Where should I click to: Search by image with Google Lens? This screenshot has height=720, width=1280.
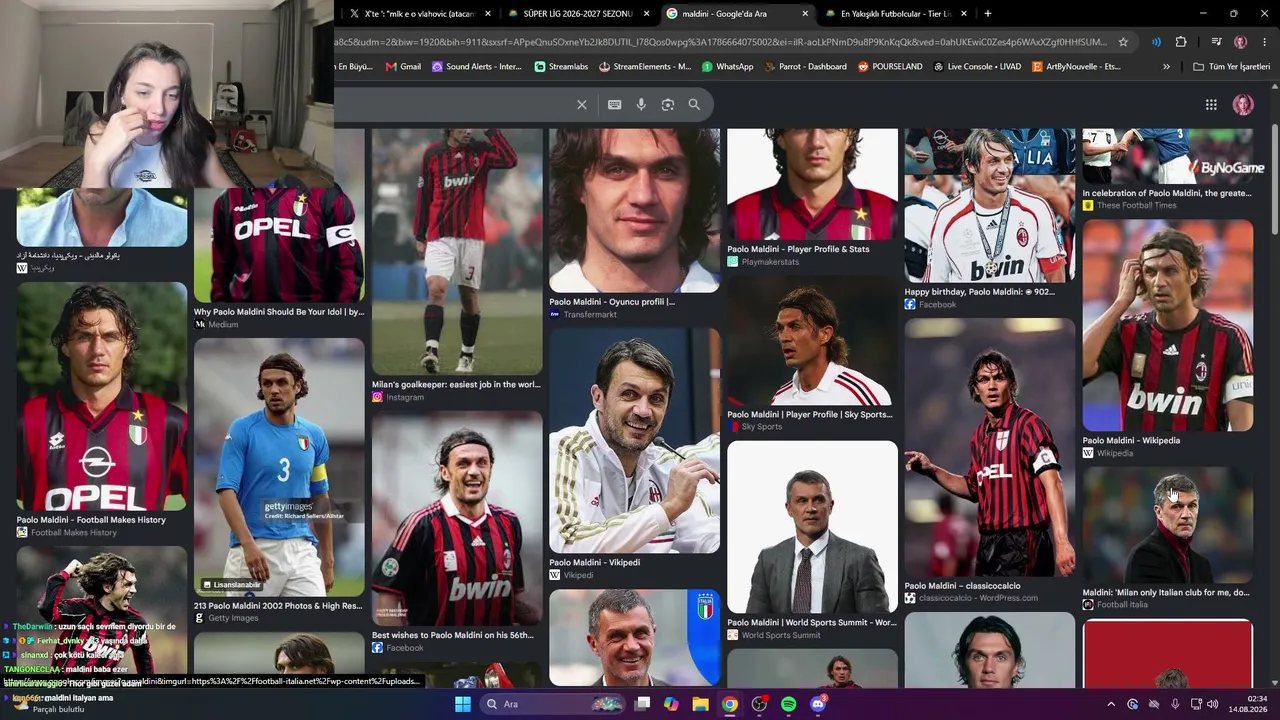tap(668, 104)
